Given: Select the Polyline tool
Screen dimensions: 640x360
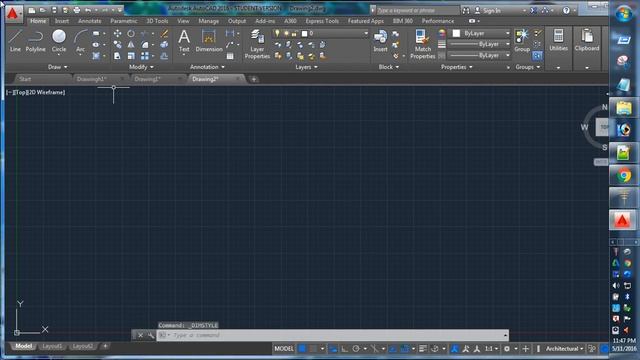Looking at the screenshot, I should pyautogui.click(x=36, y=41).
